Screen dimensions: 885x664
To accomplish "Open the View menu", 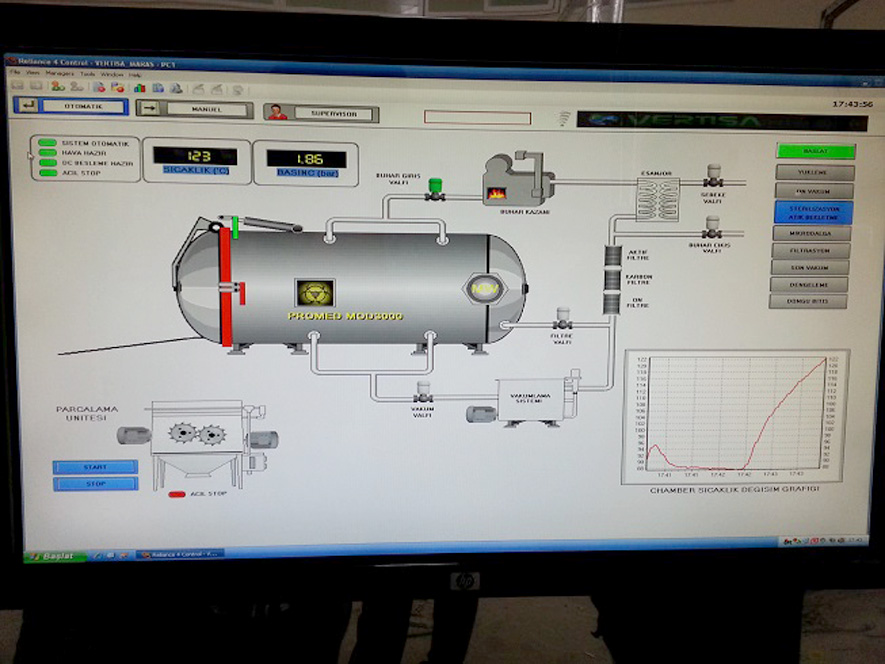I will click(x=33, y=73).
